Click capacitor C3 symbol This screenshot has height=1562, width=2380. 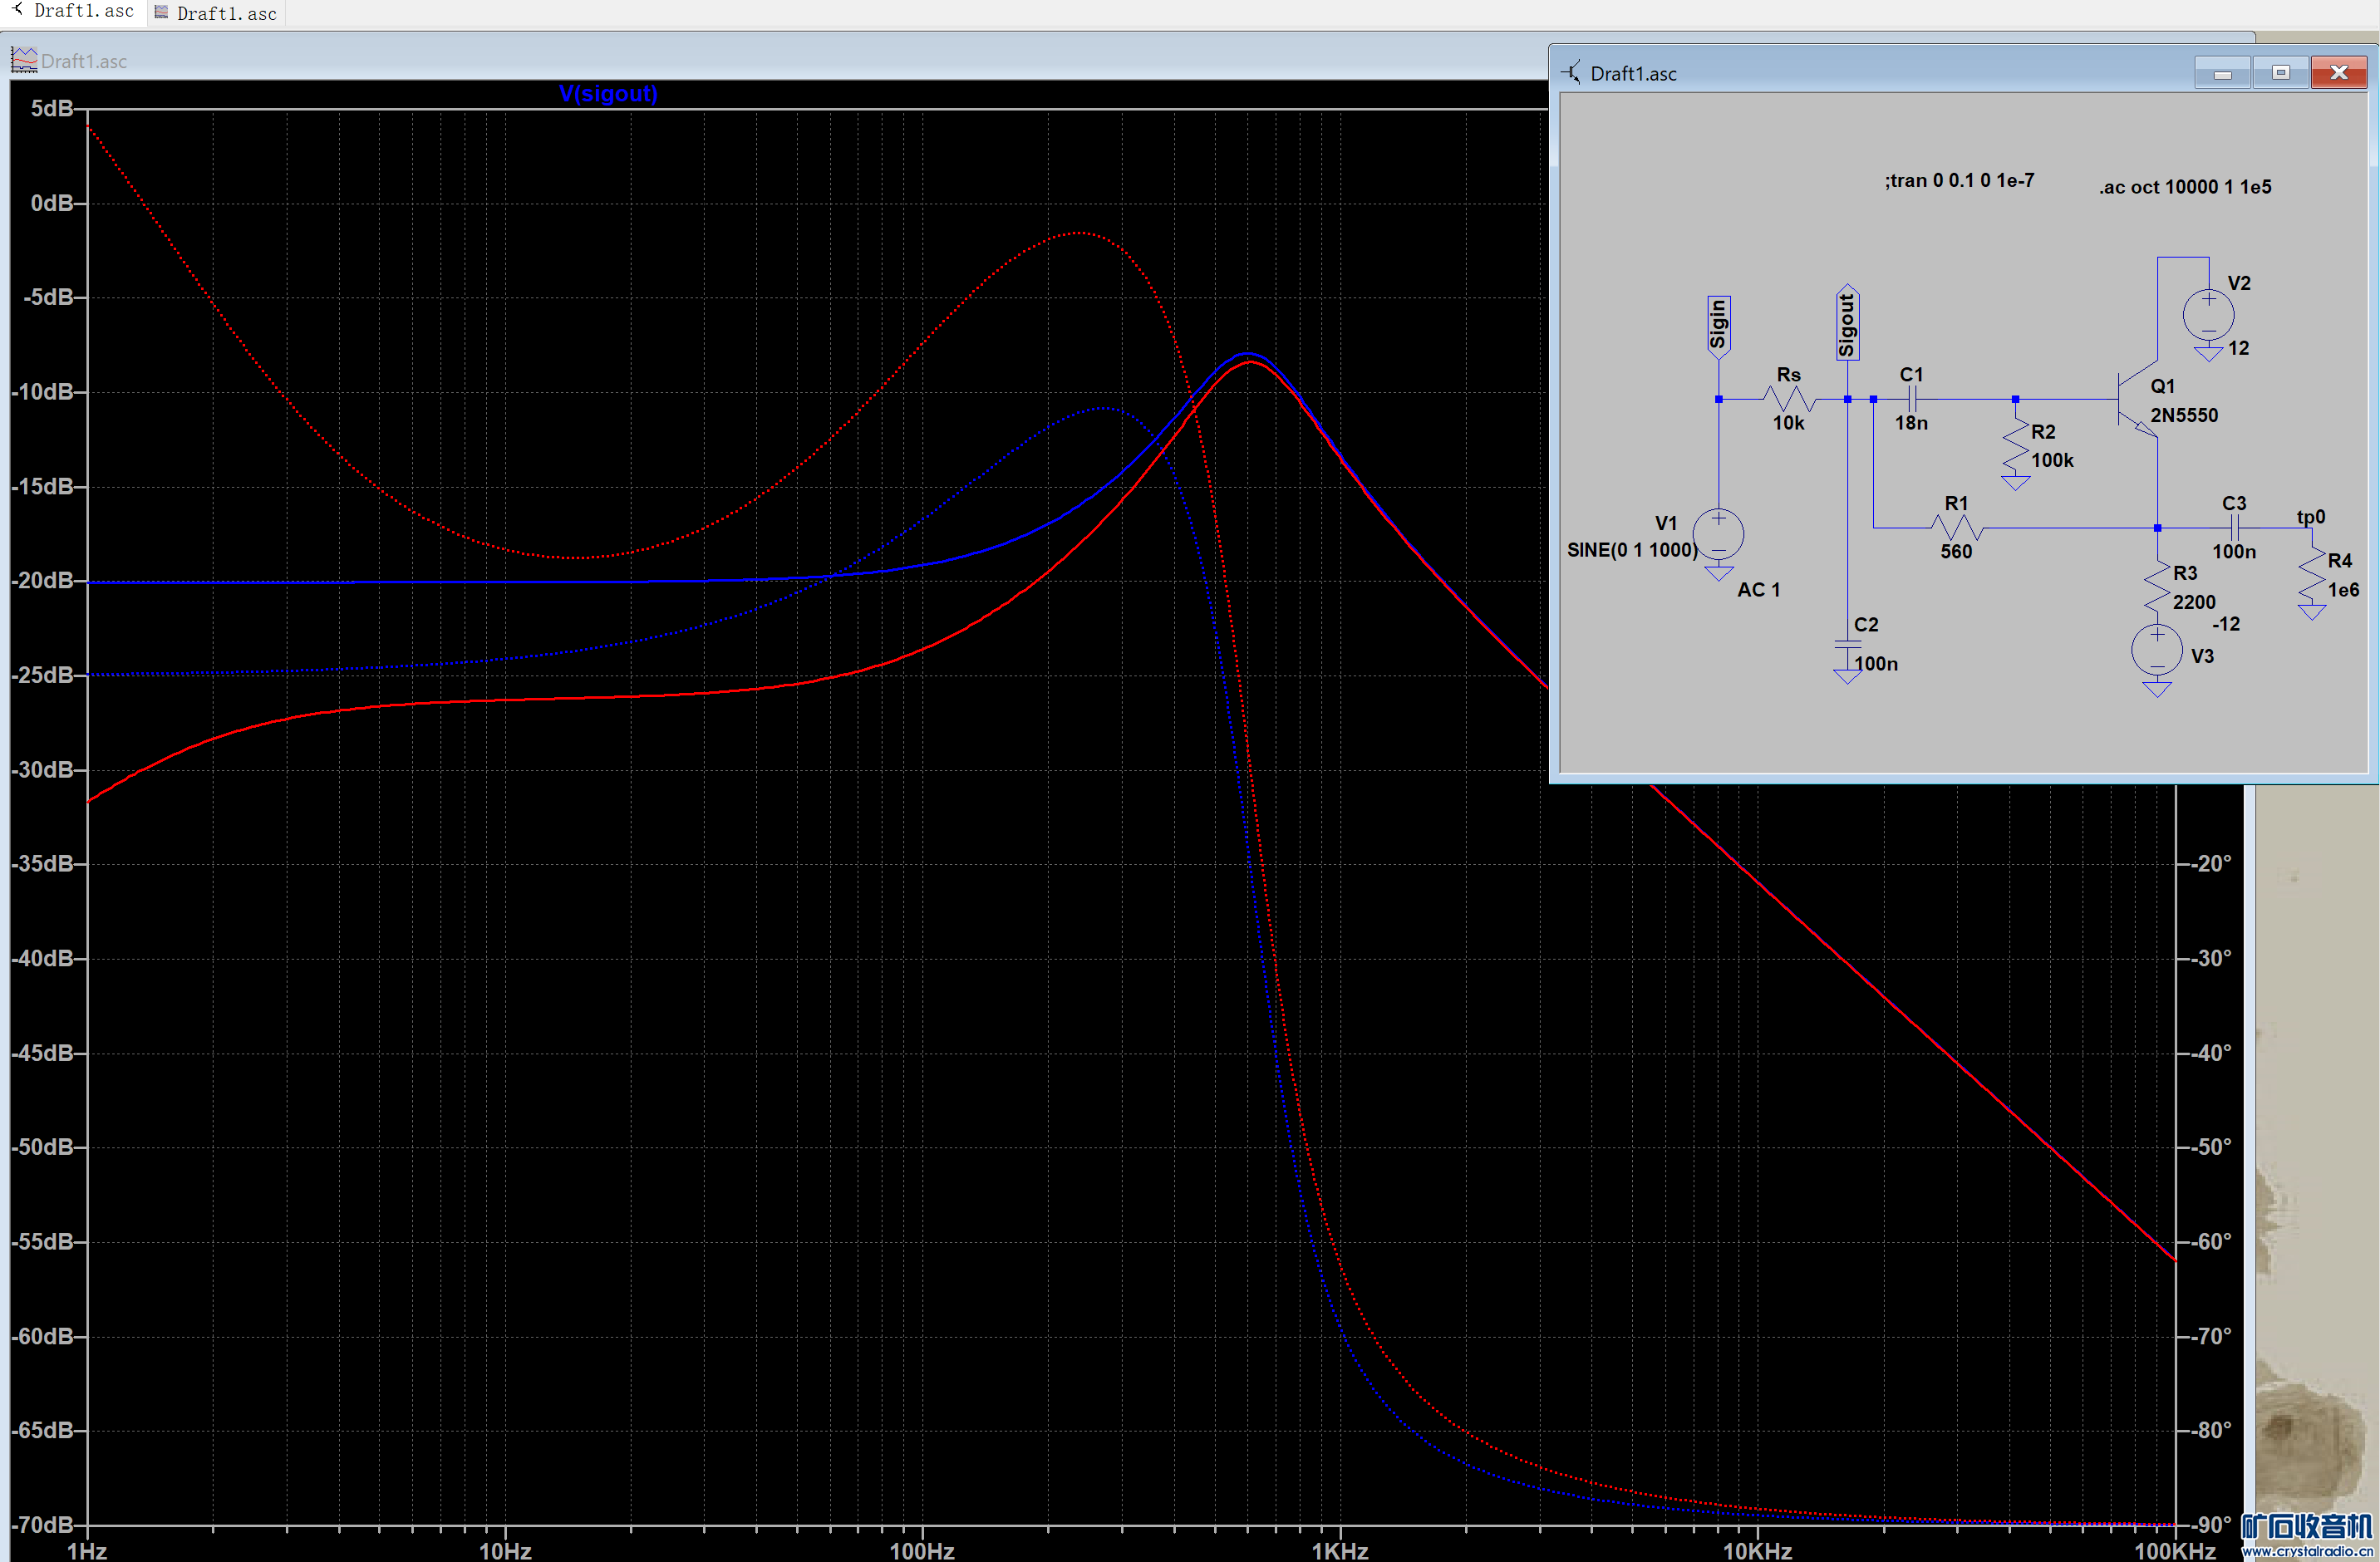click(2234, 527)
